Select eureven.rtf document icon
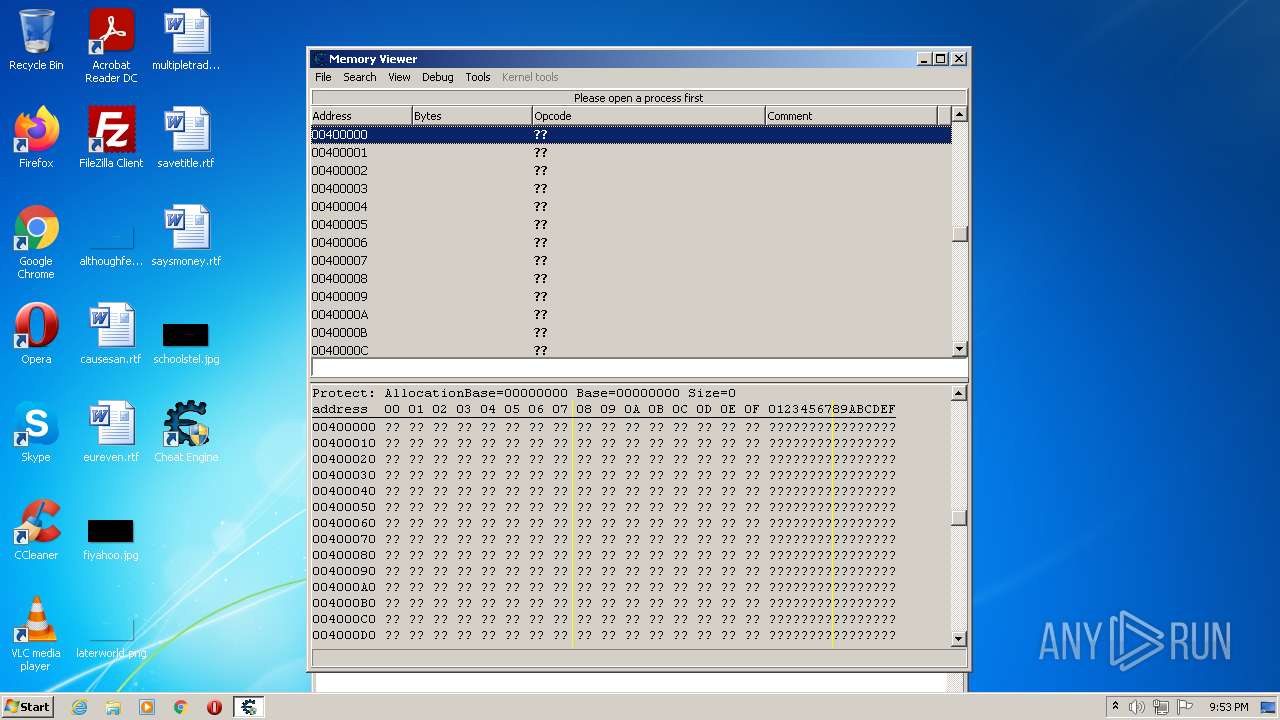Image resolution: width=1280 pixels, height=720 pixels. [111, 432]
